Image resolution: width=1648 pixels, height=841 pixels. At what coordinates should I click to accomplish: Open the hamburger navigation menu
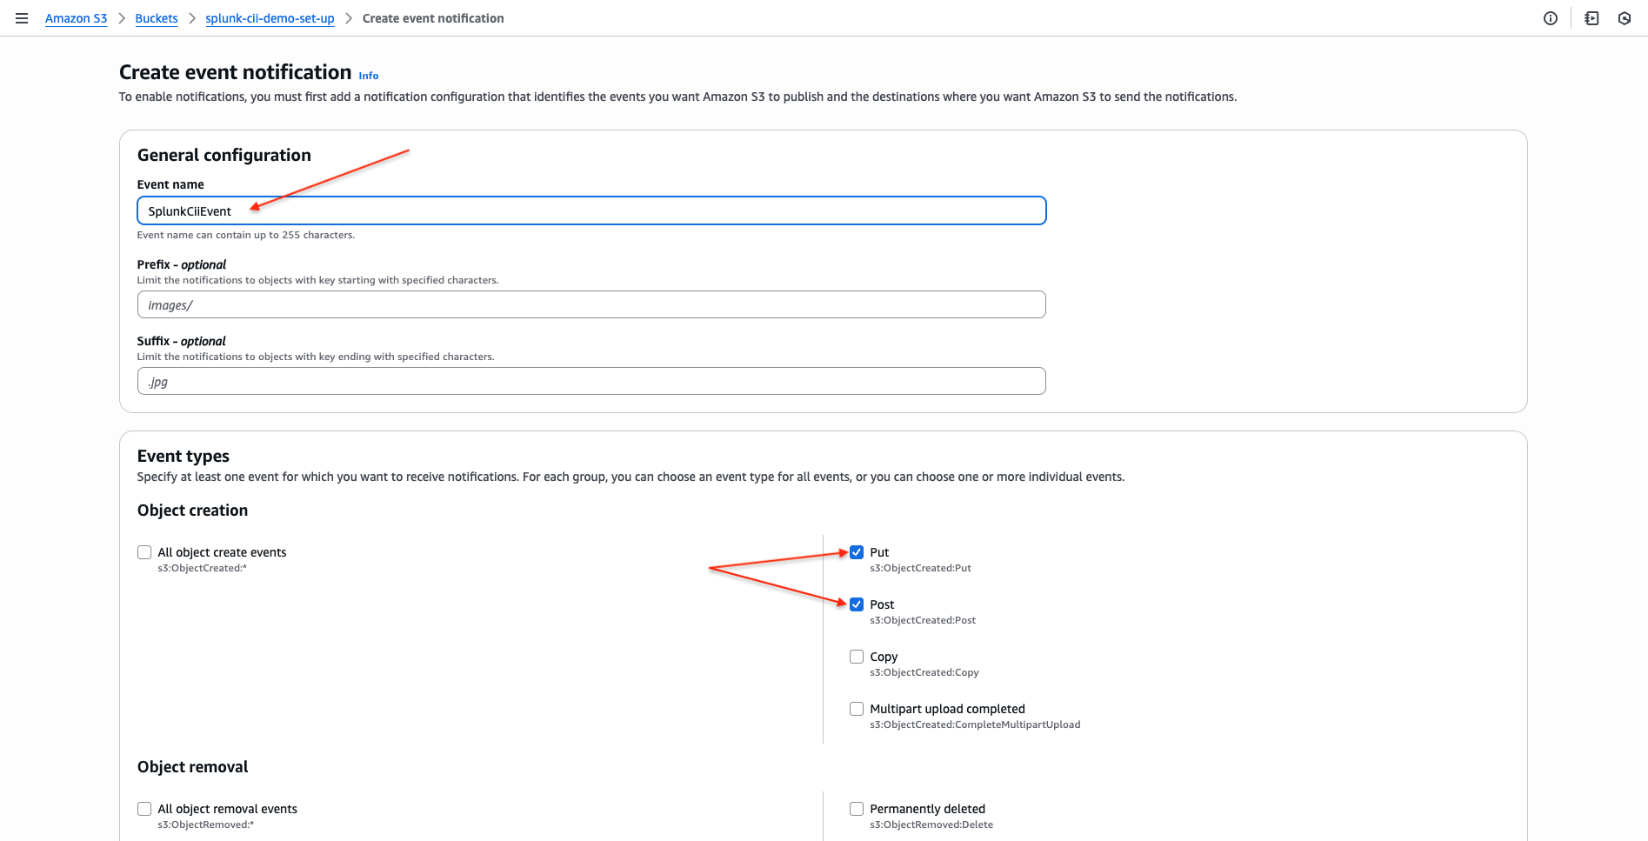pyautogui.click(x=21, y=18)
